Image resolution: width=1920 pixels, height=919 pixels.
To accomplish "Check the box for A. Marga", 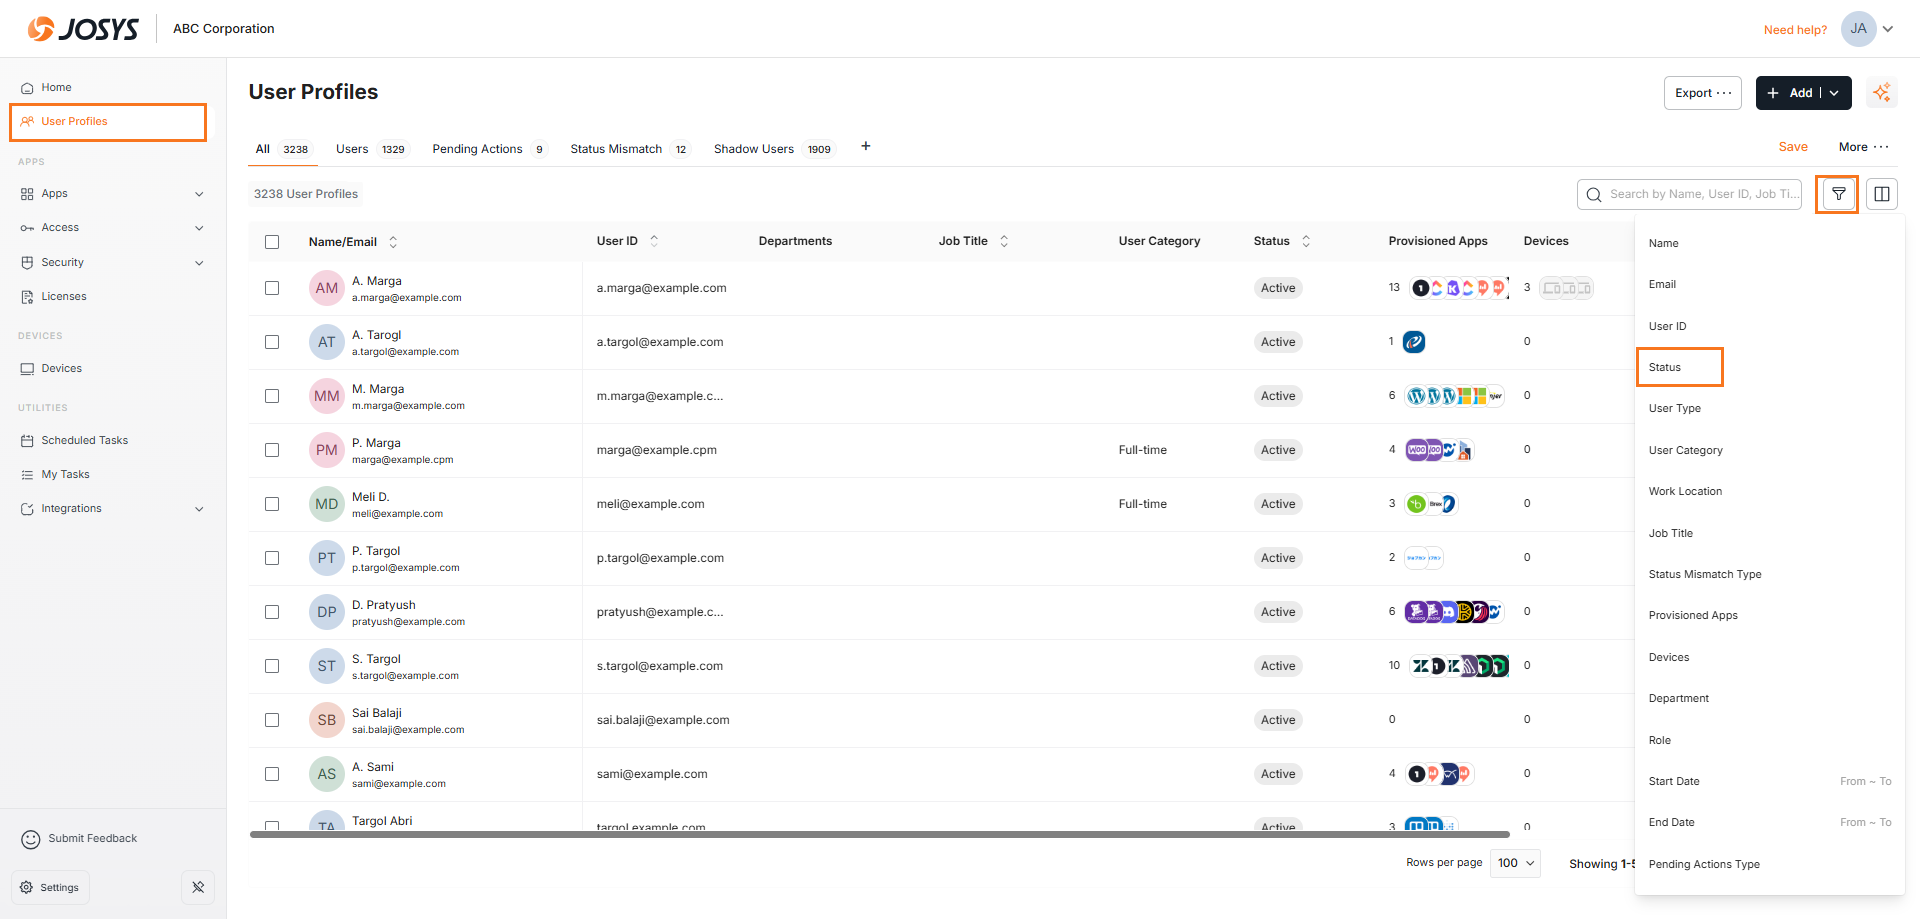I will (x=272, y=288).
